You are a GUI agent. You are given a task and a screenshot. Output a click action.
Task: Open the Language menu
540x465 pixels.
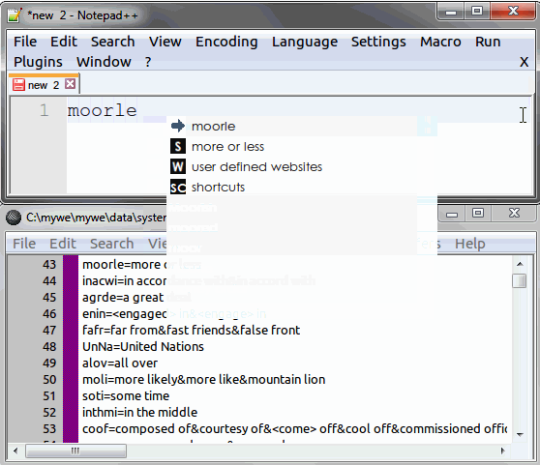click(x=305, y=42)
